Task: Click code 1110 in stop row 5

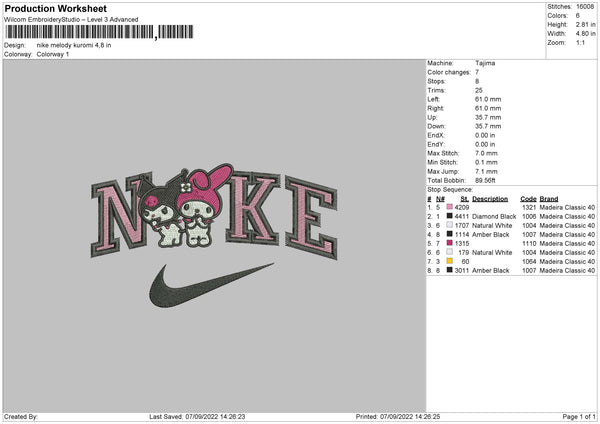Action: point(529,243)
